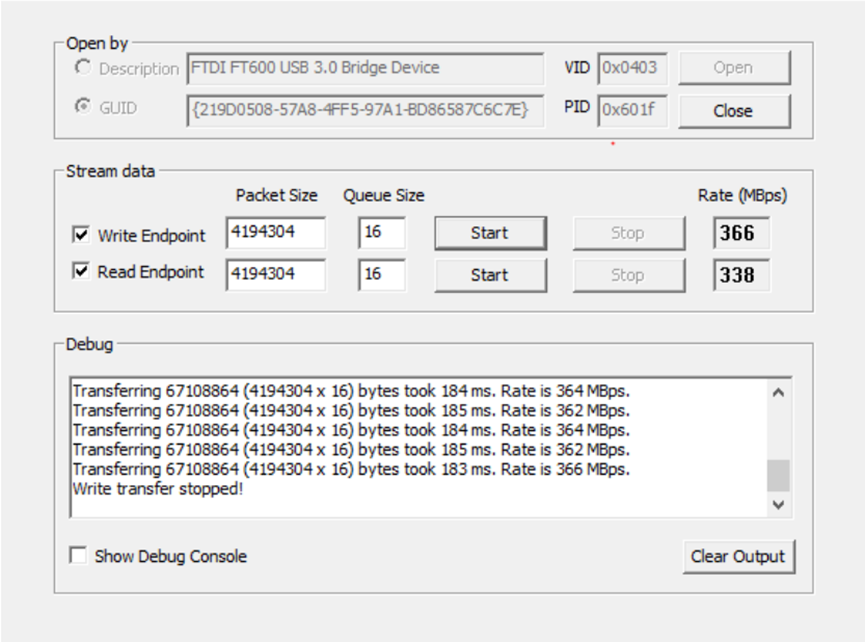Click the Close device button
The height and width of the screenshot is (642, 865).
point(734,111)
